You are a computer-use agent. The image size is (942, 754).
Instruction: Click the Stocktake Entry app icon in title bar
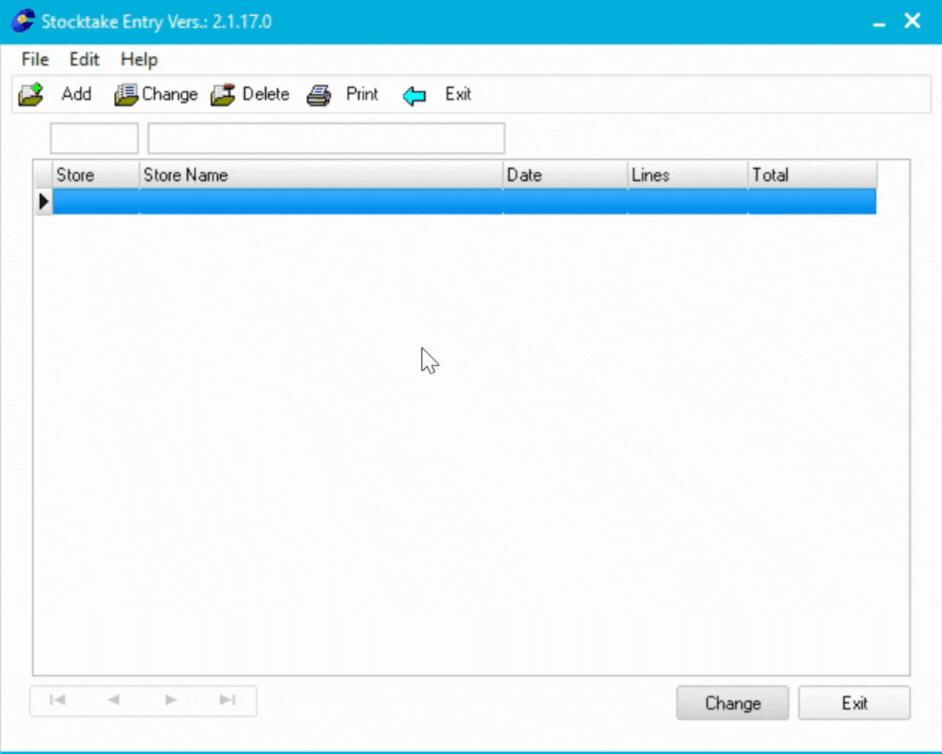[x=23, y=21]
